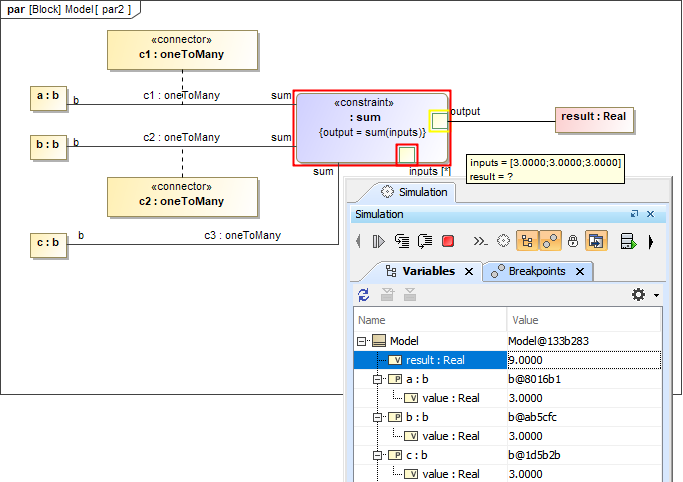
Task: Collapse the 'a : b' tree node
Action: click(378, 379)
